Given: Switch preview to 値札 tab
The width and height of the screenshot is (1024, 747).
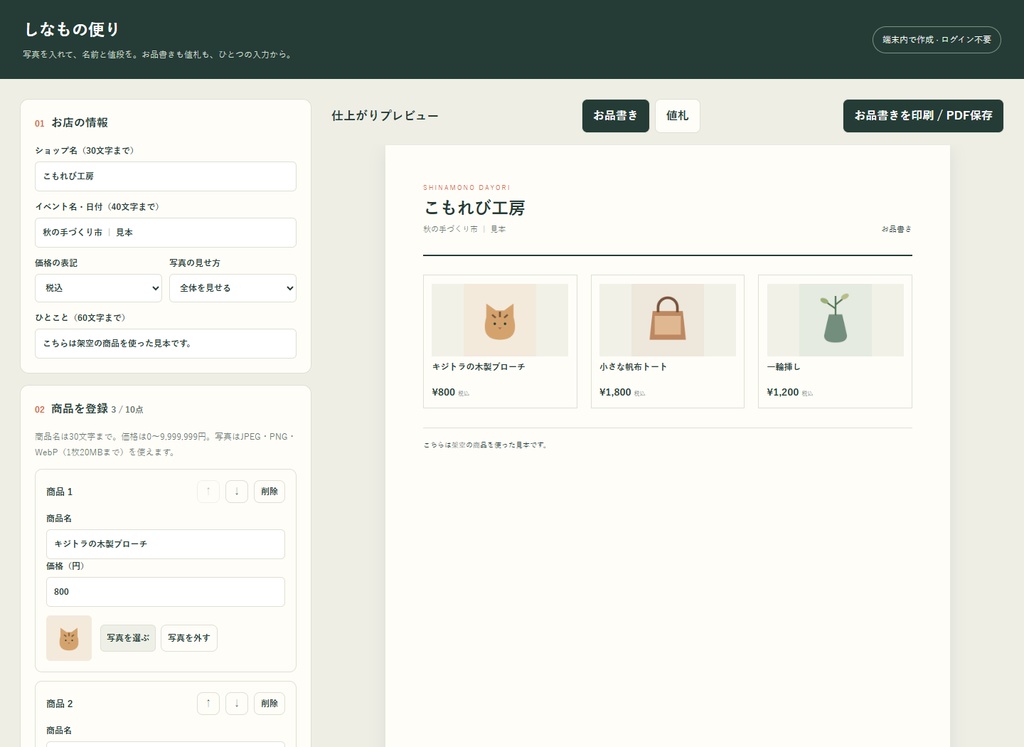Looking at the screenshot, I should click(x=677, y=116).
